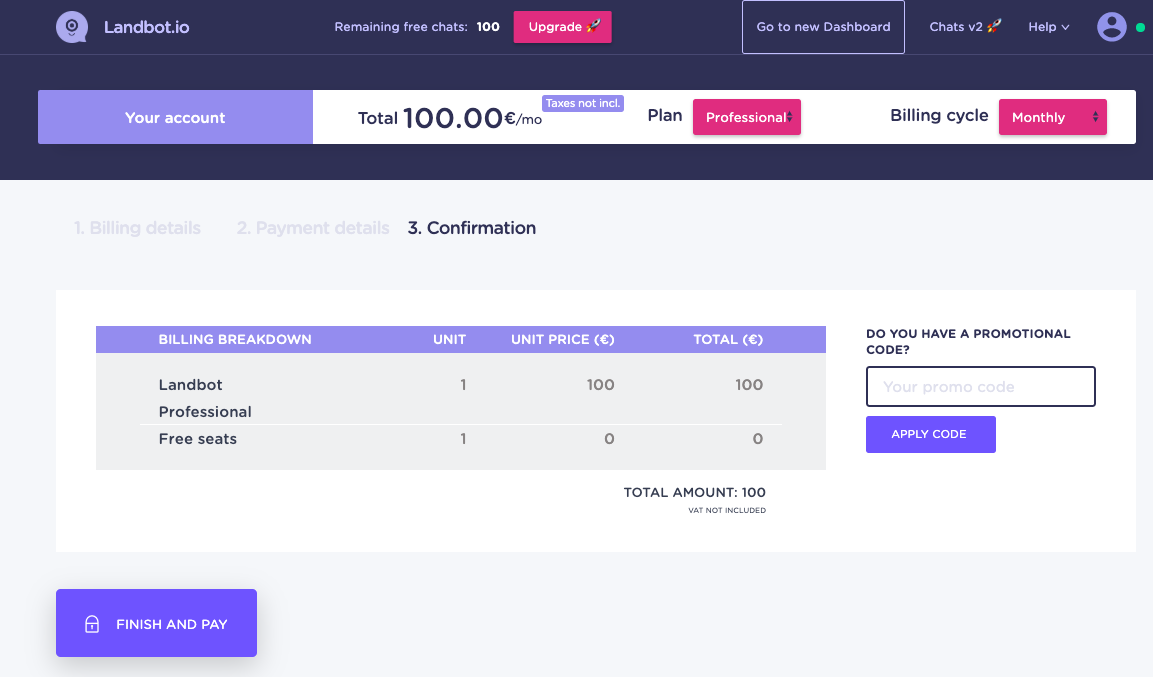Screen dimensions: 1153x677
Task: Click the lock icon on Finish and Pay
Action: tap(92, 624)
